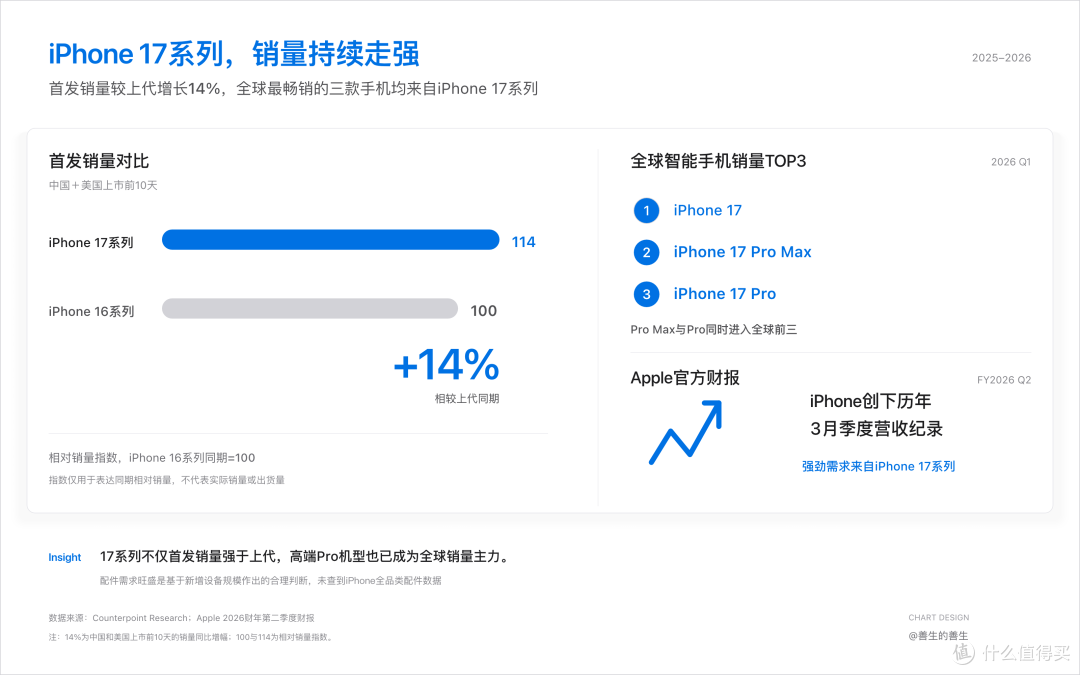This screenshot has height=675, width=1080.
Task: Click the blue Insight label
Action: coord(65,557)
